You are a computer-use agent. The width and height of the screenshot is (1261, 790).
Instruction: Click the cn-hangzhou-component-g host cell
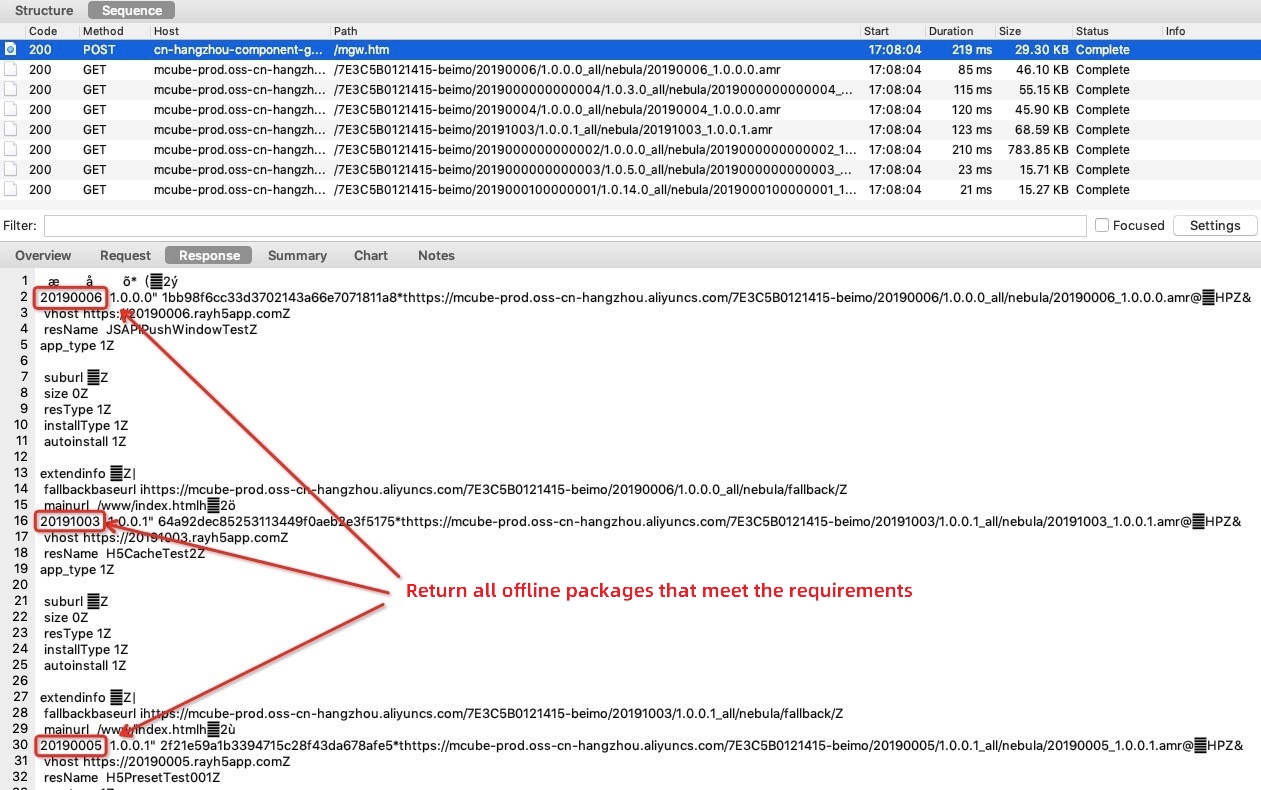tap(239, 49)
